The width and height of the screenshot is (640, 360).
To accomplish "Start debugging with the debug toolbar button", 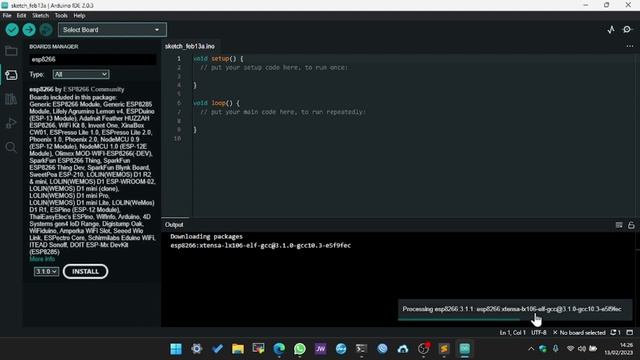I will pyautogui.click(x=46, y=29).
